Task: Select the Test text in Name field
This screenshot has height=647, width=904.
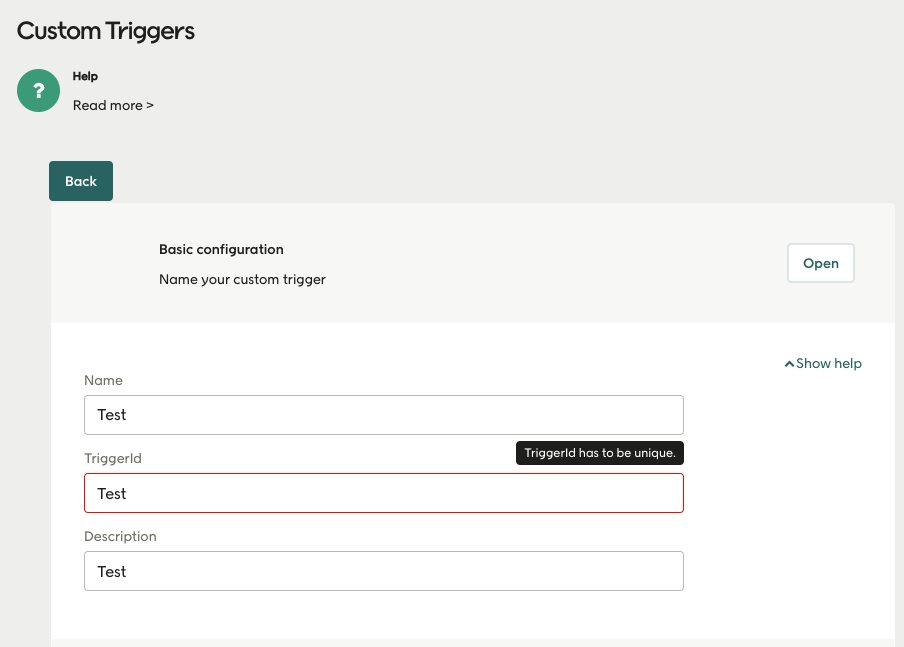Action: (113, 414)
